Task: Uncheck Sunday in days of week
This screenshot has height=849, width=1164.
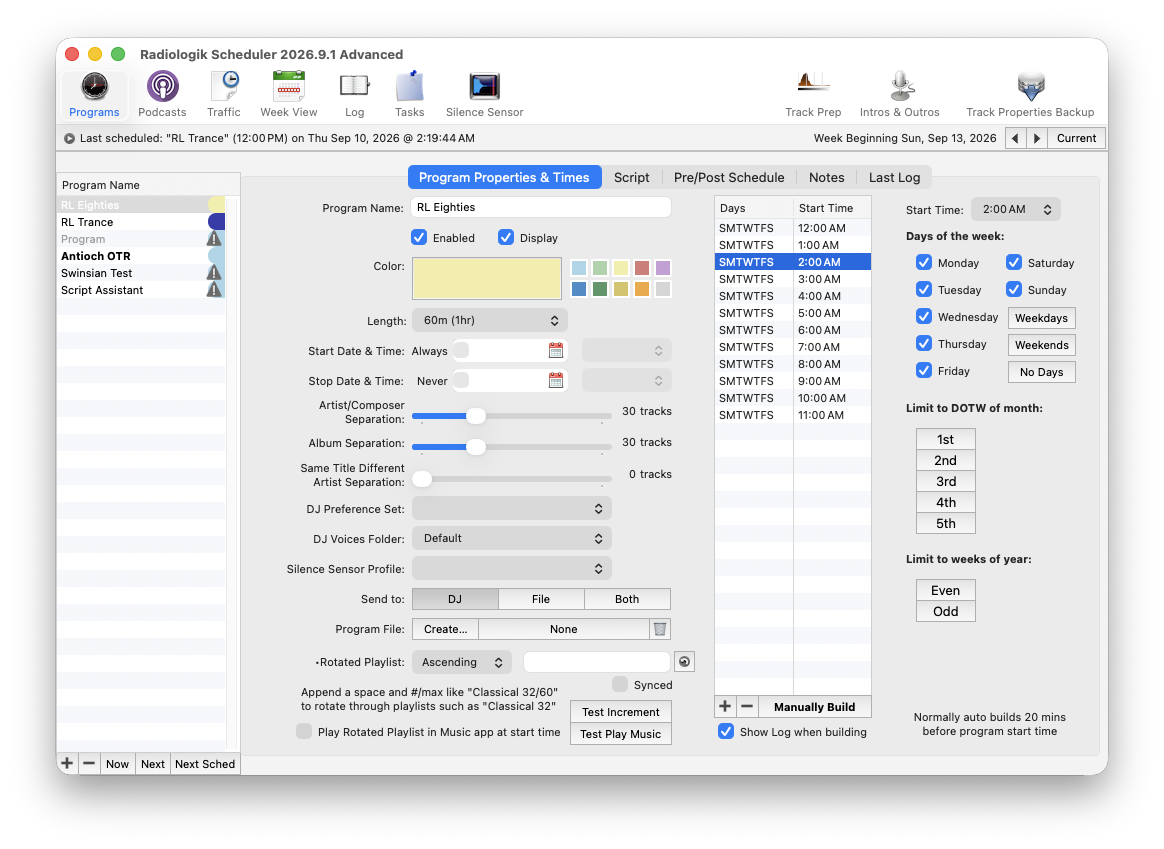Action: pos(1013,289)
